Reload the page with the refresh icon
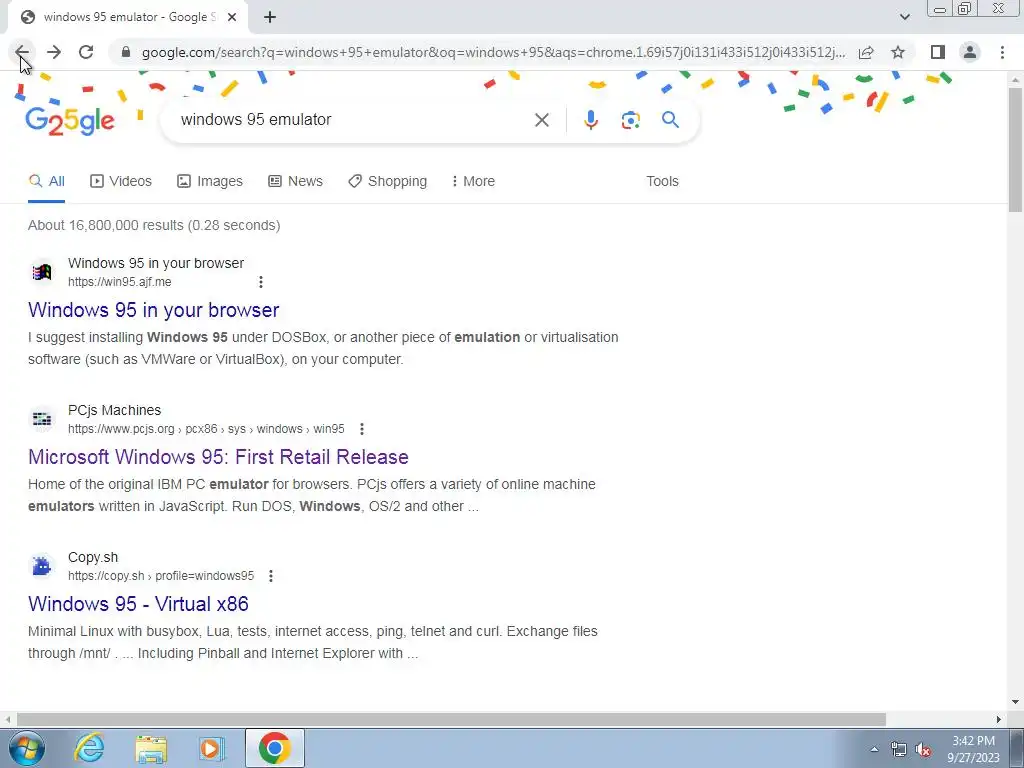This screenshot has height=768, width=1024. point(86,52)
